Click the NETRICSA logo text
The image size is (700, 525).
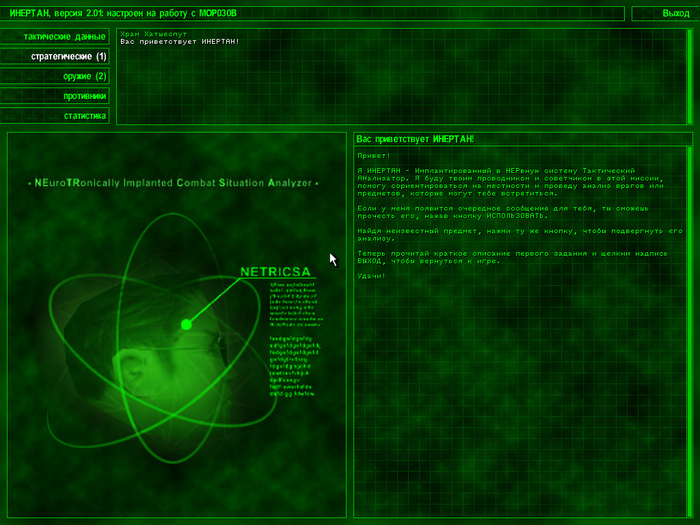276,271
